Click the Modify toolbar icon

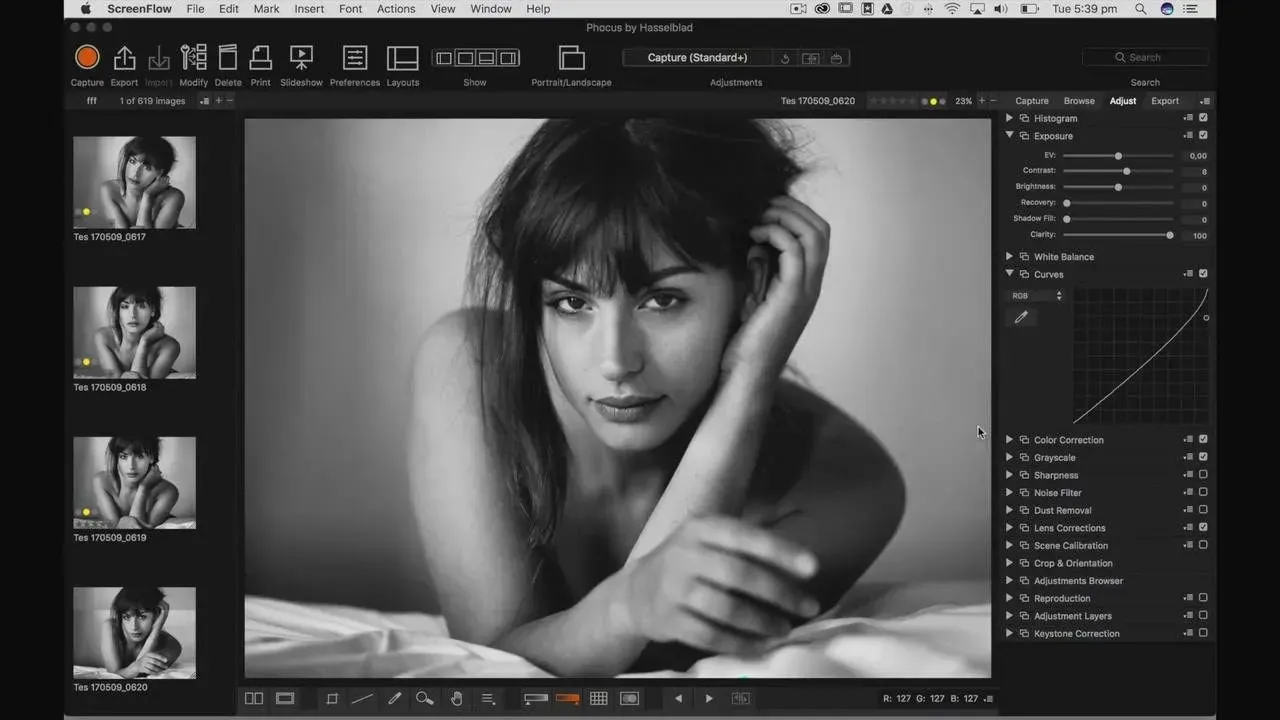[x=193, y=57]
